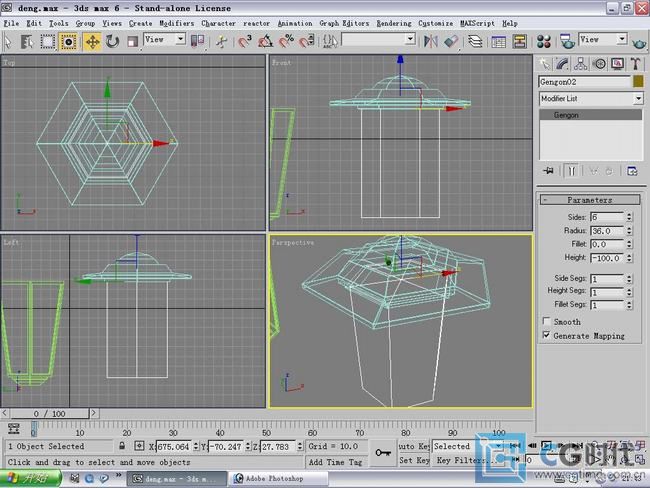
Task: Click Use Pivot Point Center icon
Action: 197,41
